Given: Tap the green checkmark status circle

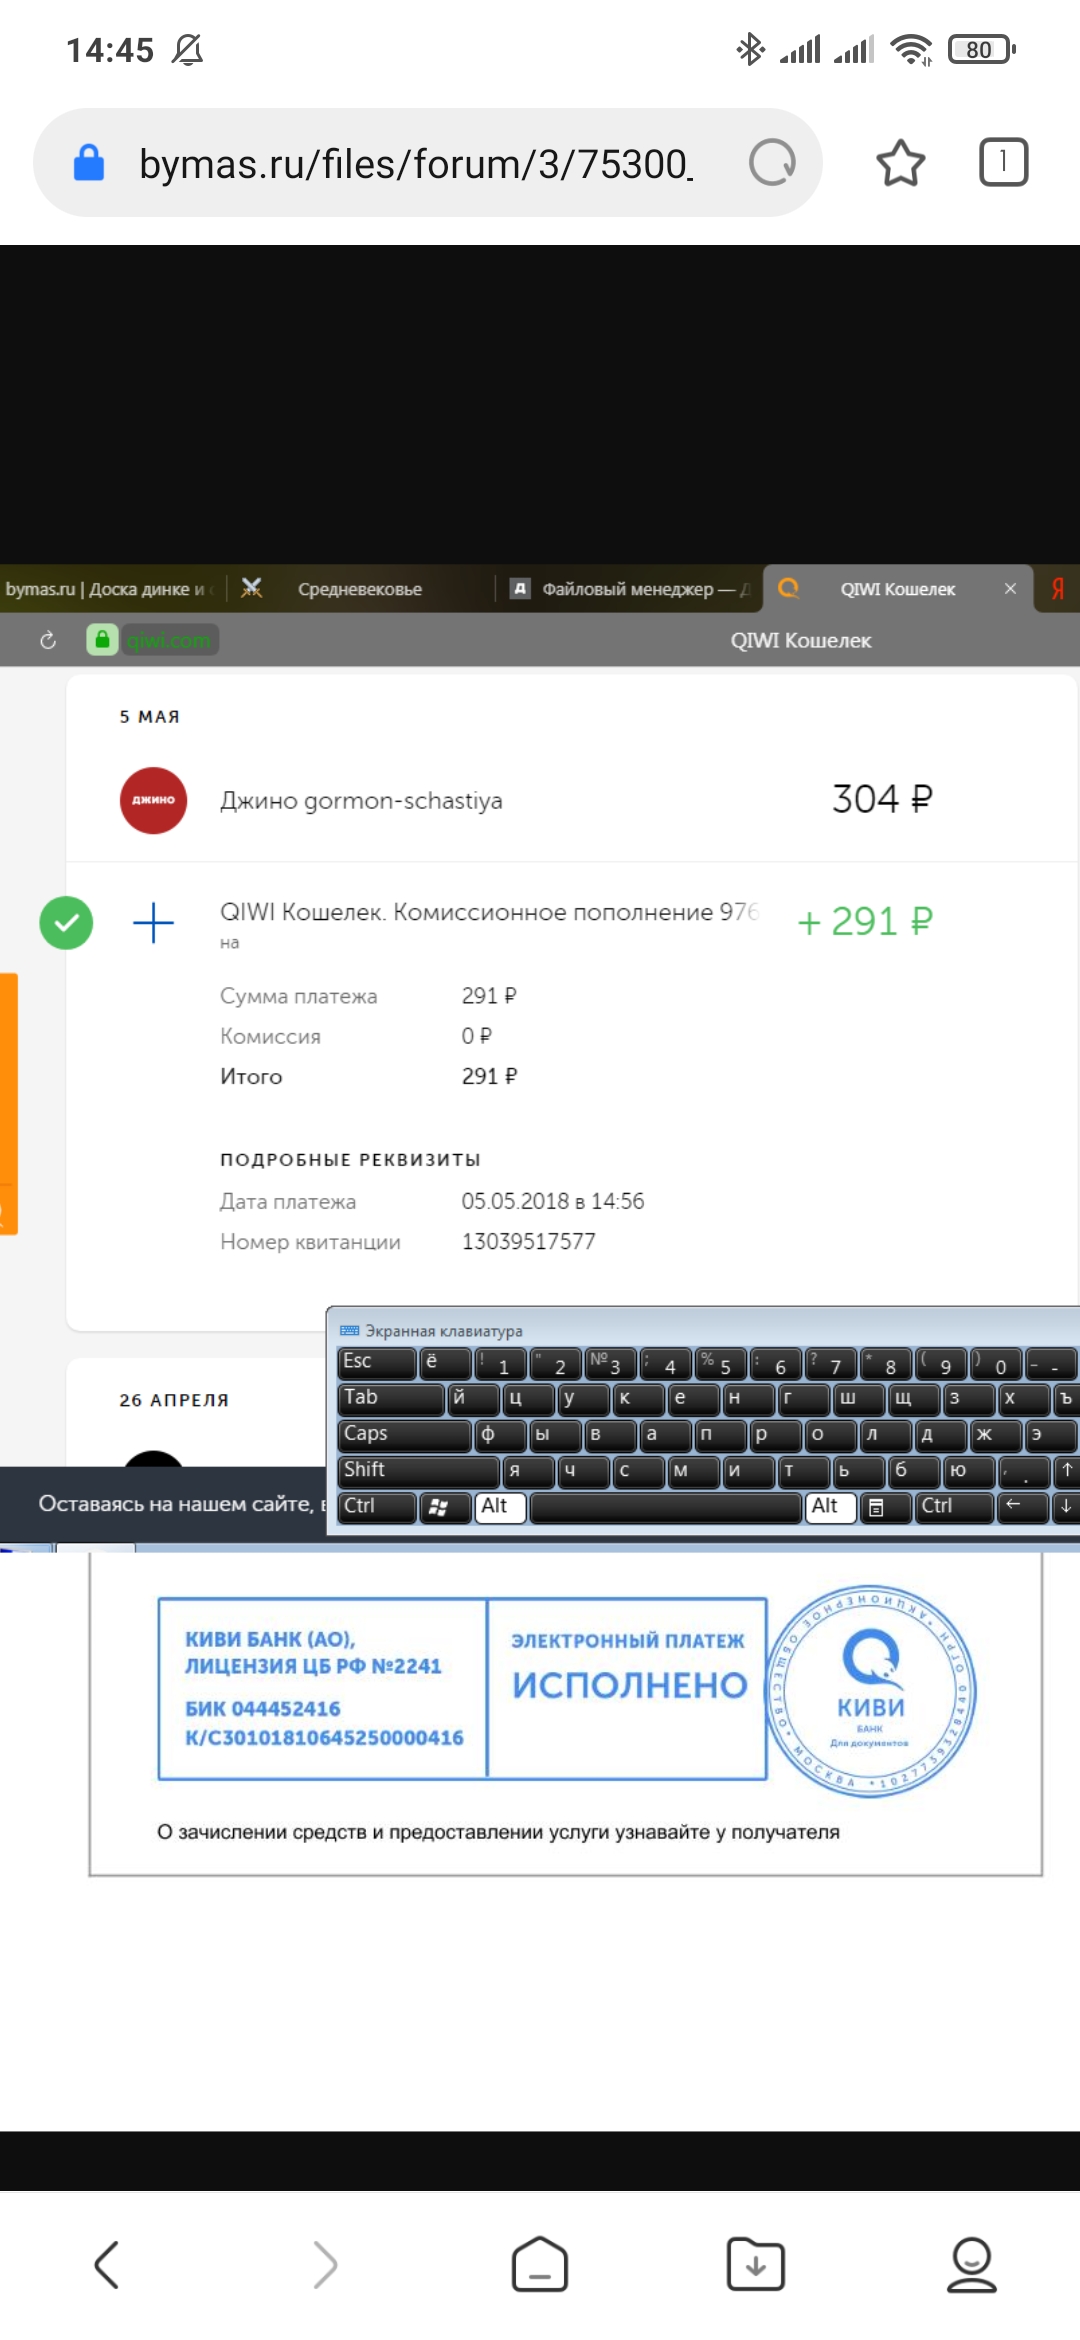Looking at the screenshot, I should click(66, 922).
